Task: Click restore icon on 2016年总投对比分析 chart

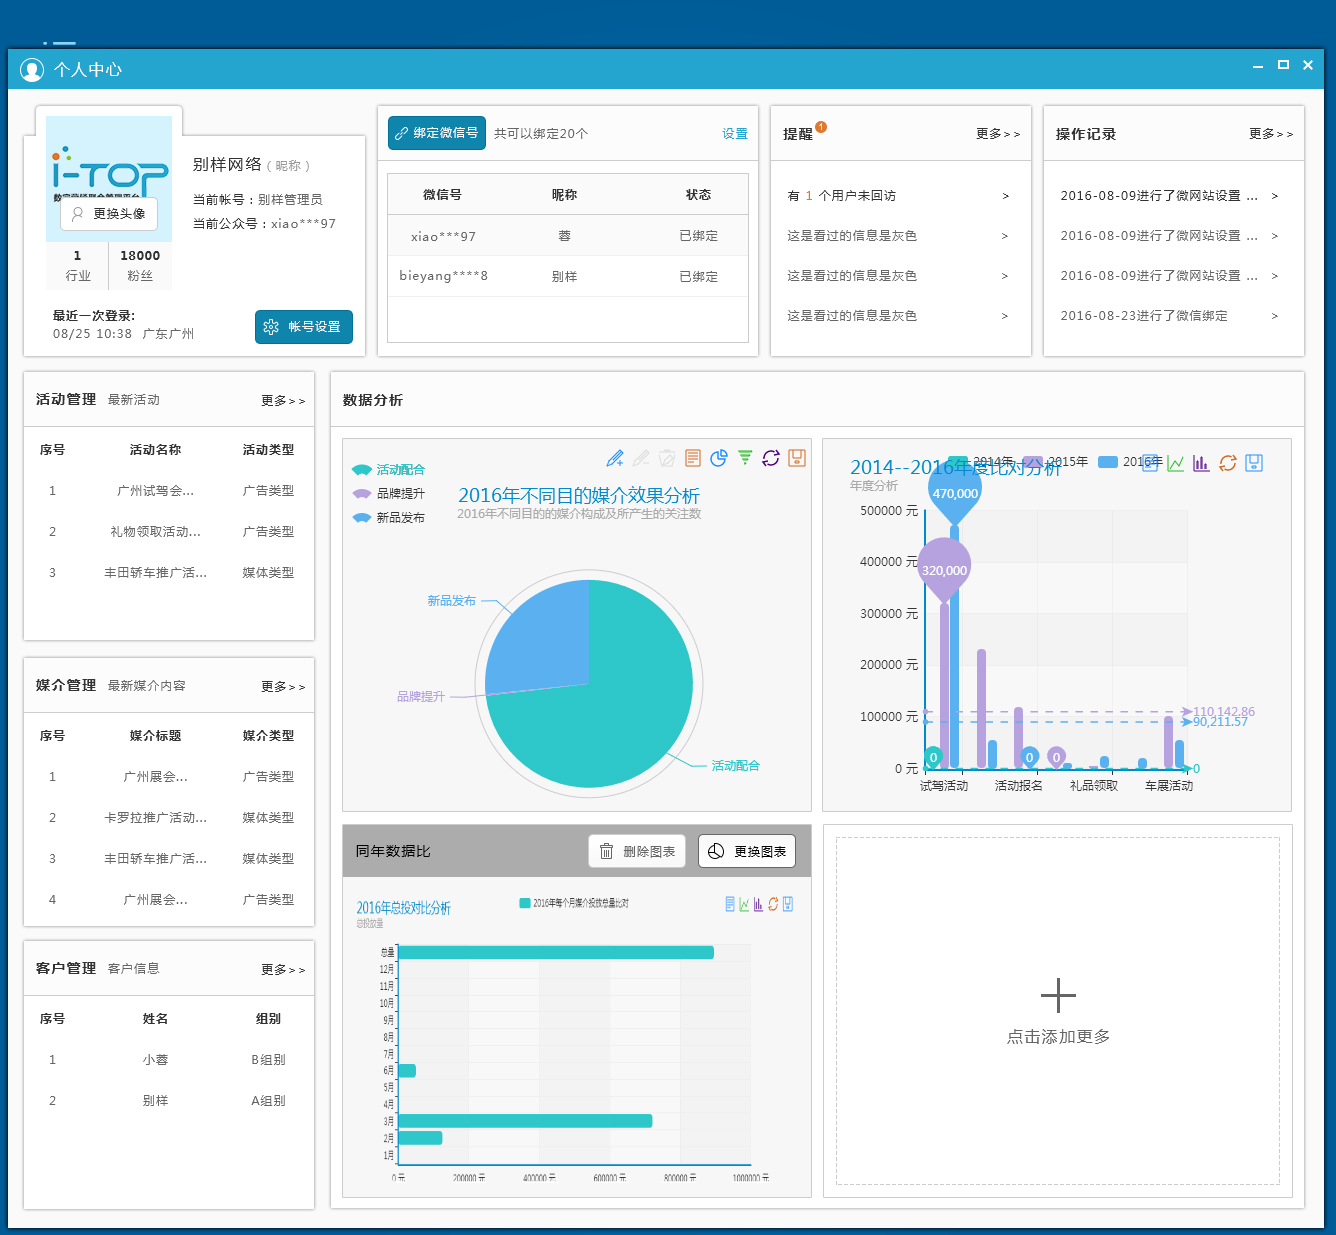Action: pyautogui.click(x=773, y=904)
